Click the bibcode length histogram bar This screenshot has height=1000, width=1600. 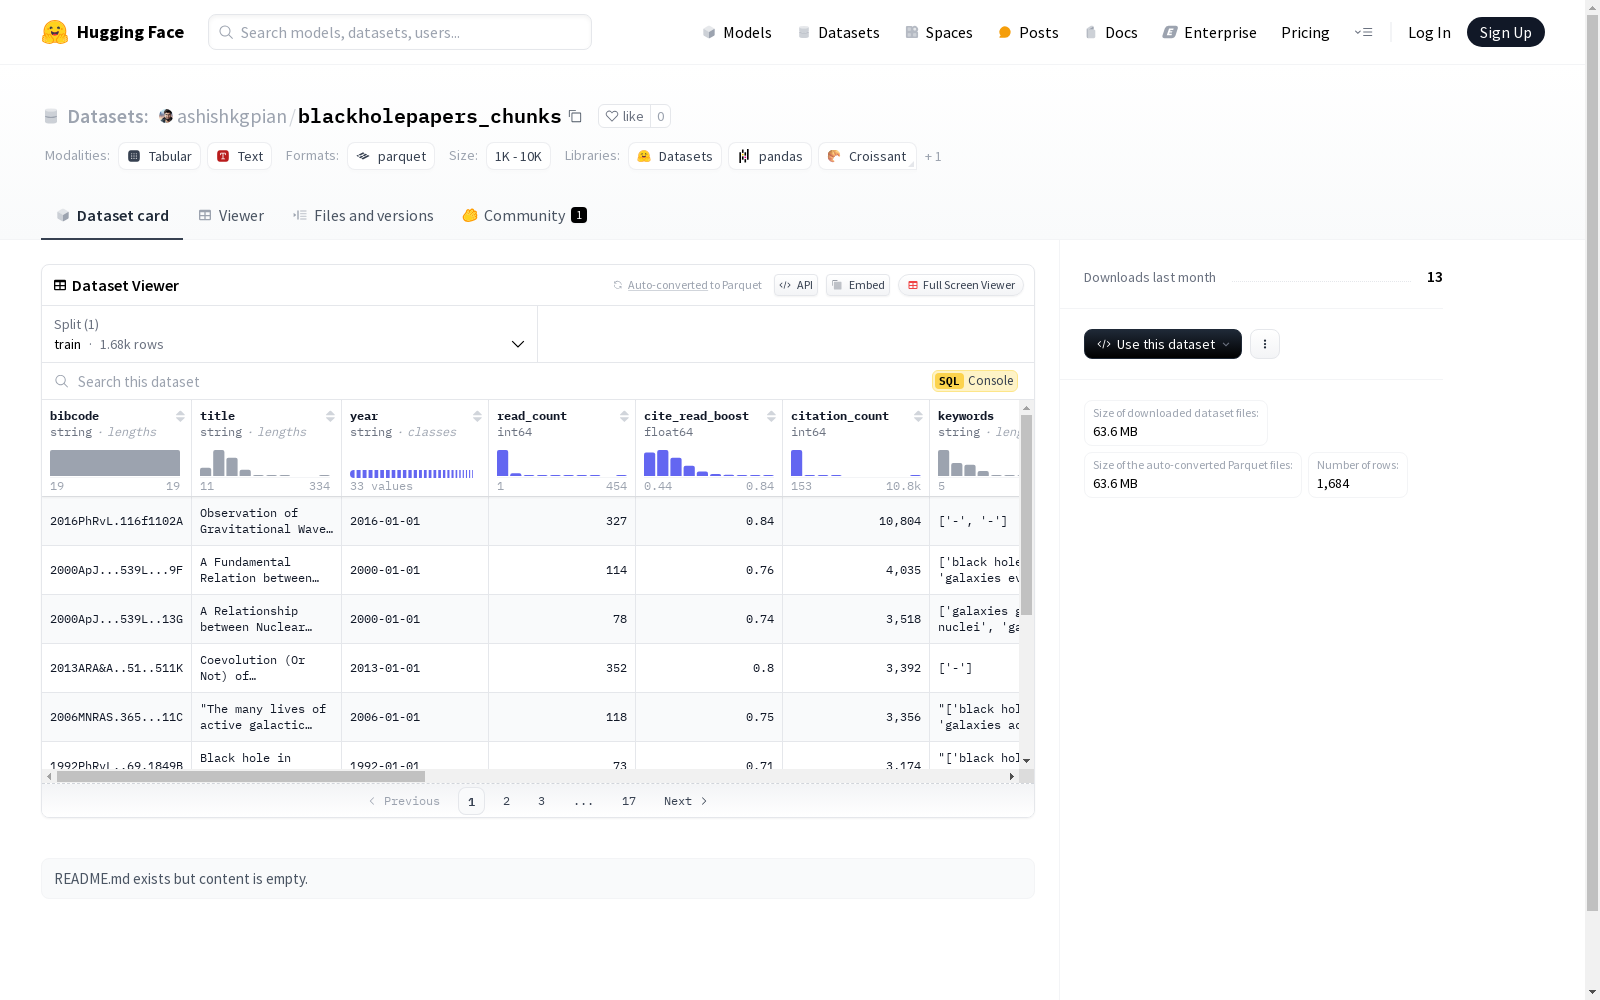tap(115, 463)
